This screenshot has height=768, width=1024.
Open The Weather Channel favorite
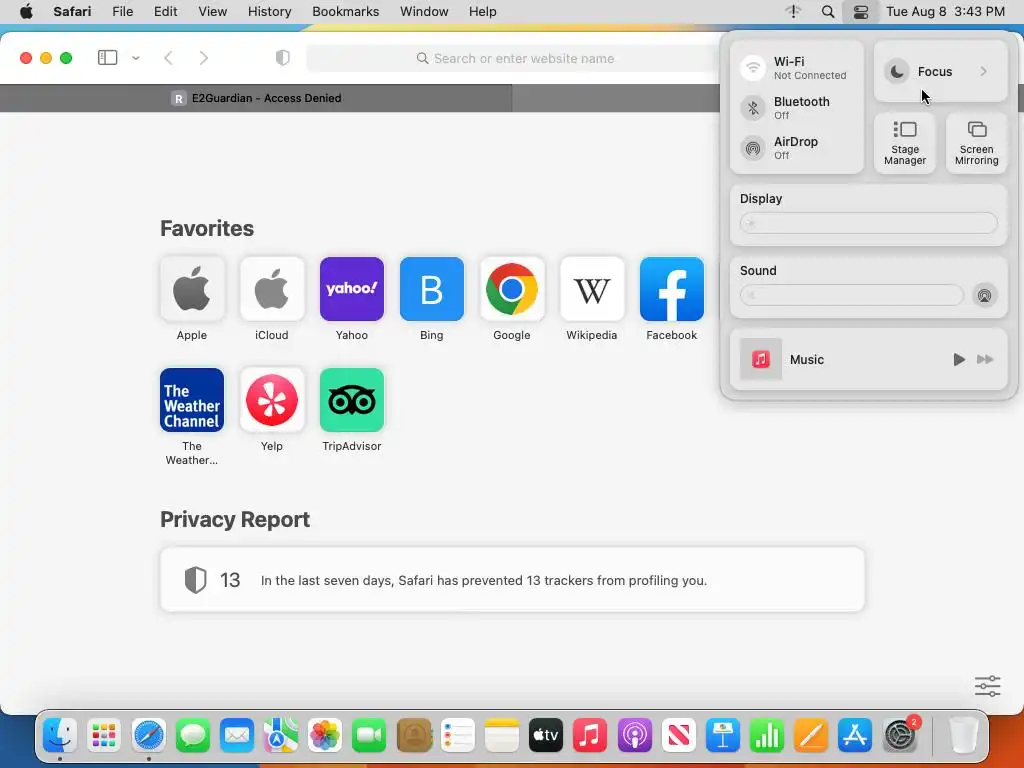tap(192, 400)
